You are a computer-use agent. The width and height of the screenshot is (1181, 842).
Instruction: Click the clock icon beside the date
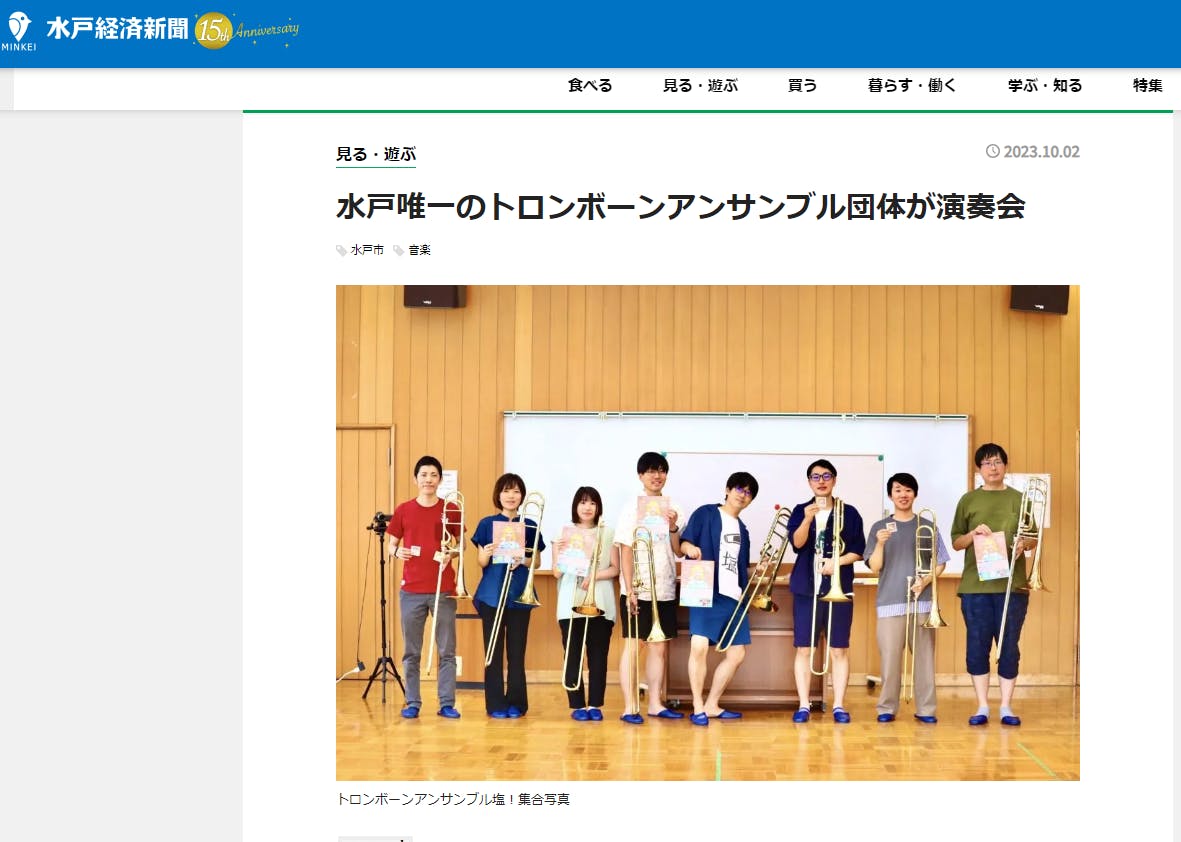[x=992, y=151]
